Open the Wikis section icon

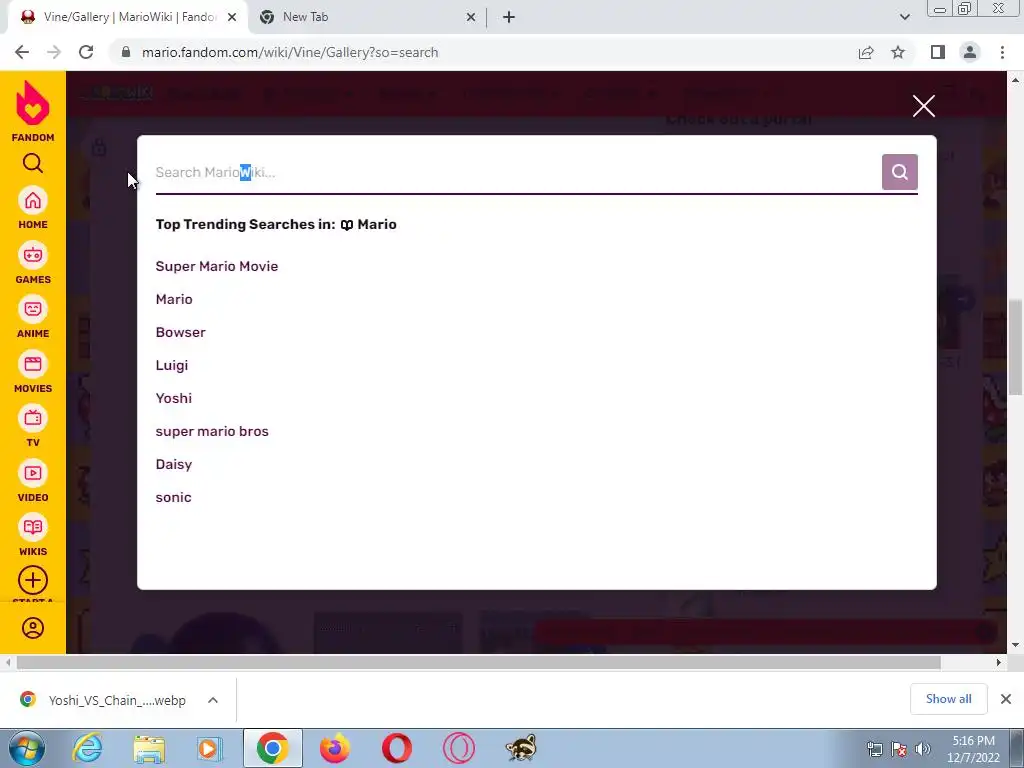tap(33, 528)
